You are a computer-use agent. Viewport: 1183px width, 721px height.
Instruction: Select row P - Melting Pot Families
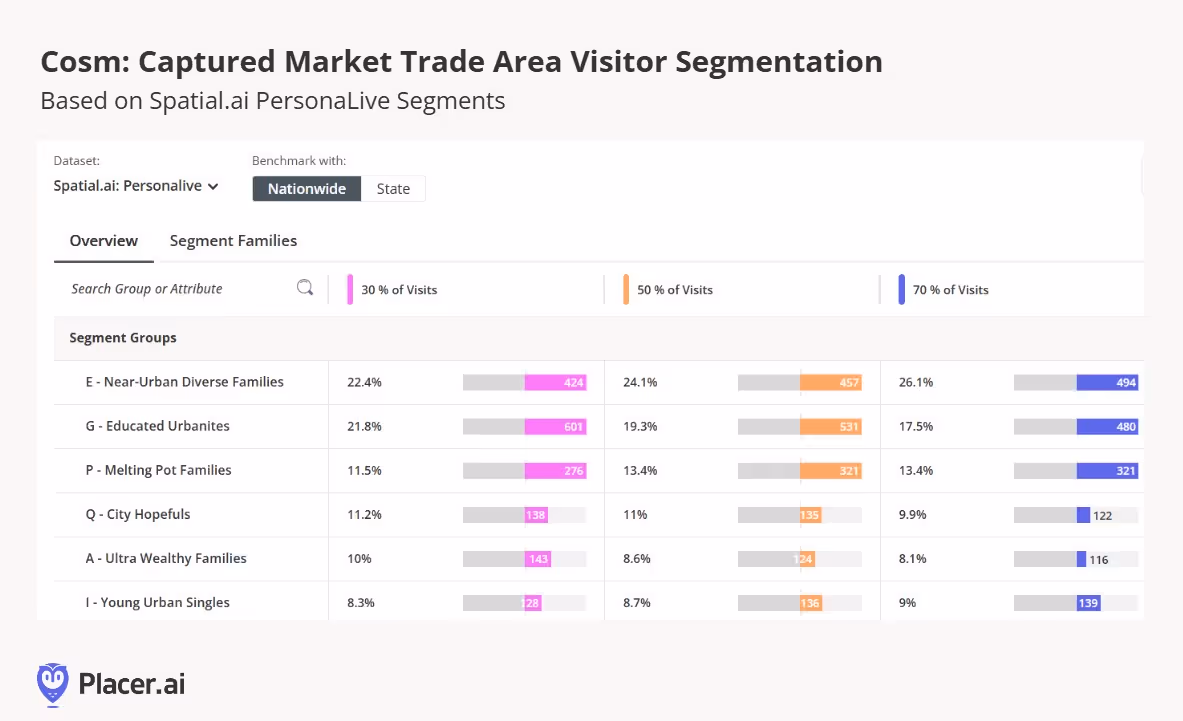coord(158,470)
